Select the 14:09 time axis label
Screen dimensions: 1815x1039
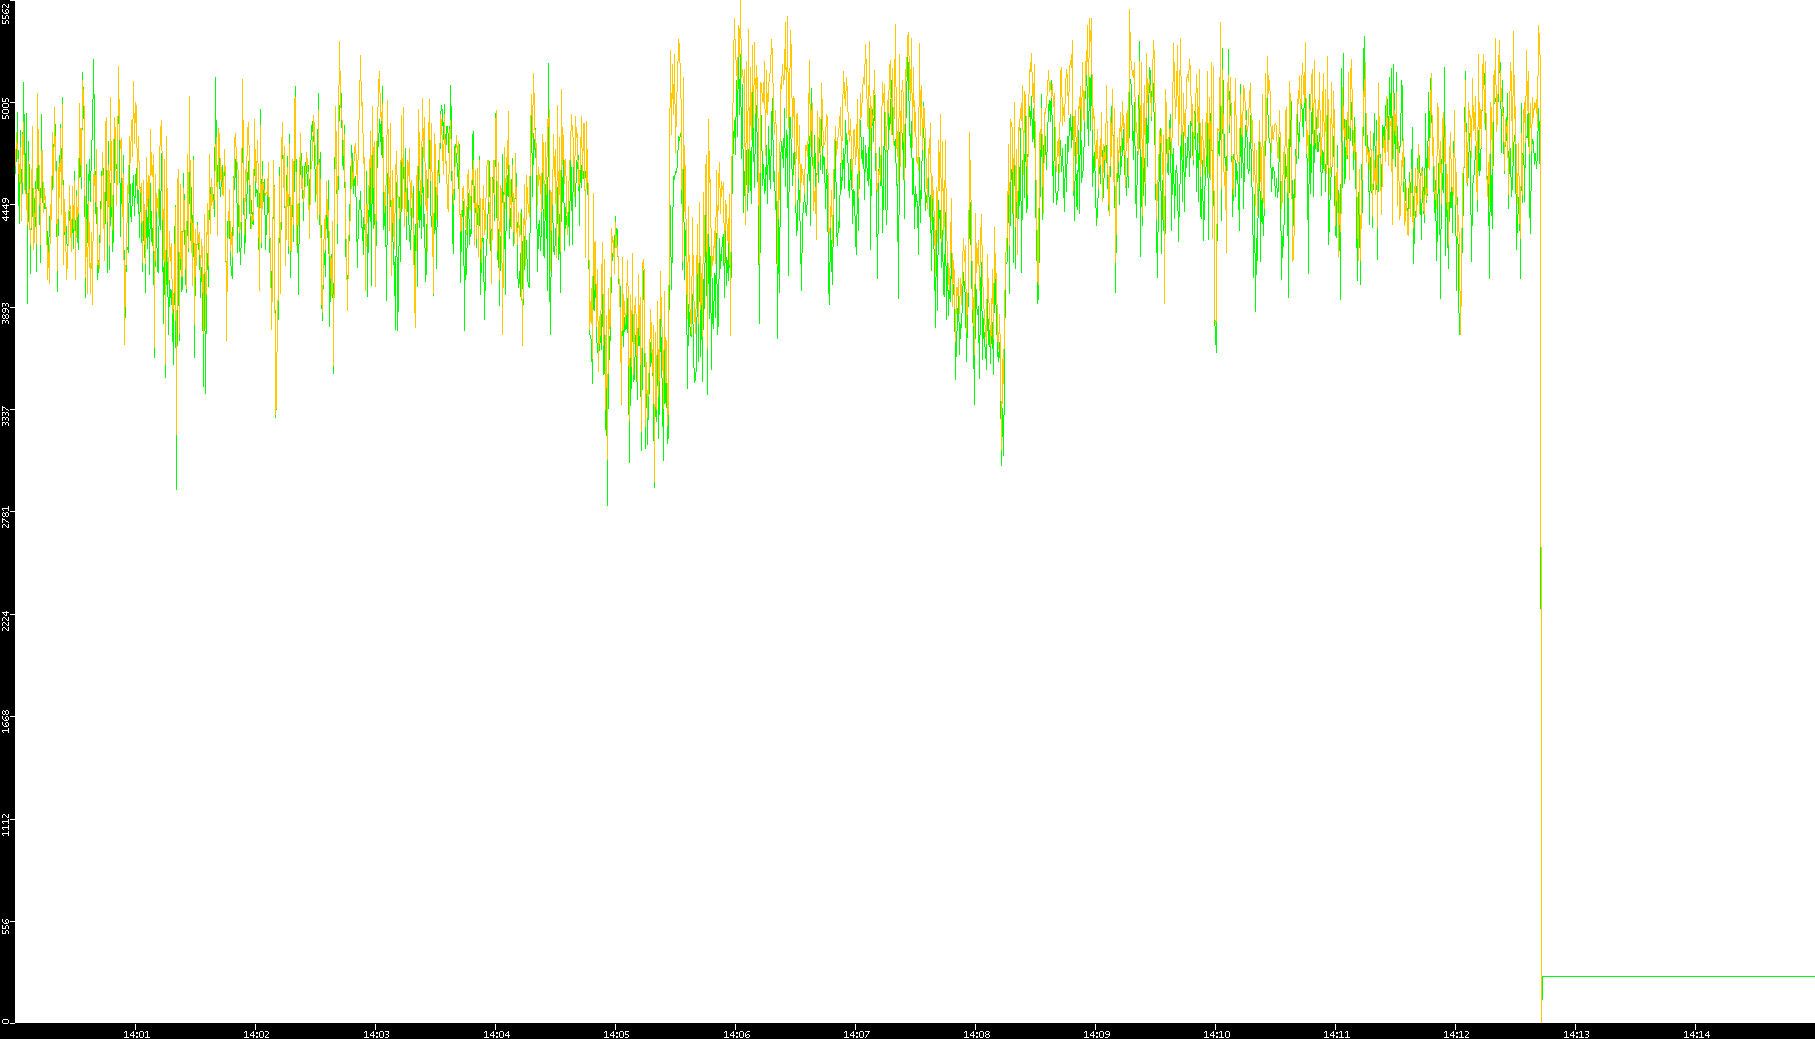click(x=1096, y=1034)
